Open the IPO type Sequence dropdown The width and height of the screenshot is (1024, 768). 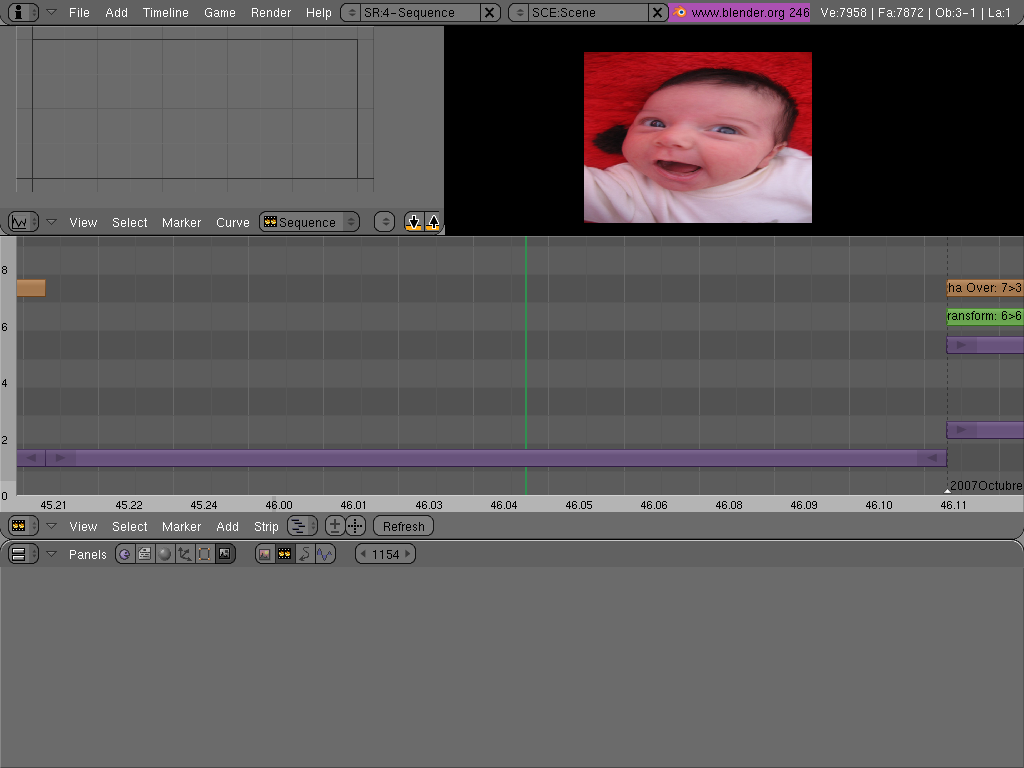309,222
